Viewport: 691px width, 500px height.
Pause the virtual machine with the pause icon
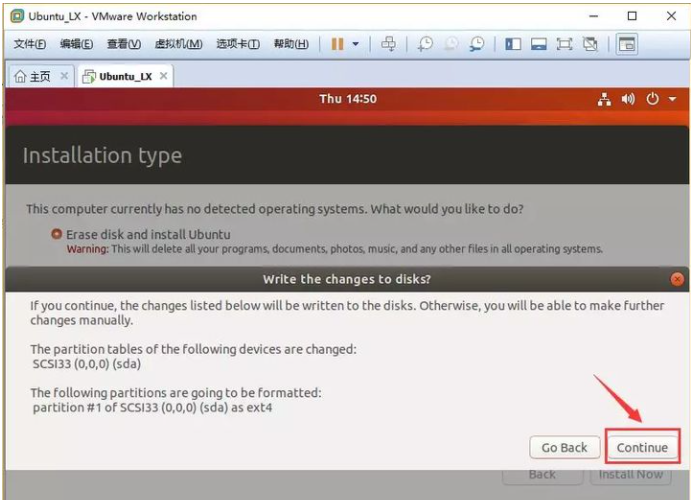(337, 44)
